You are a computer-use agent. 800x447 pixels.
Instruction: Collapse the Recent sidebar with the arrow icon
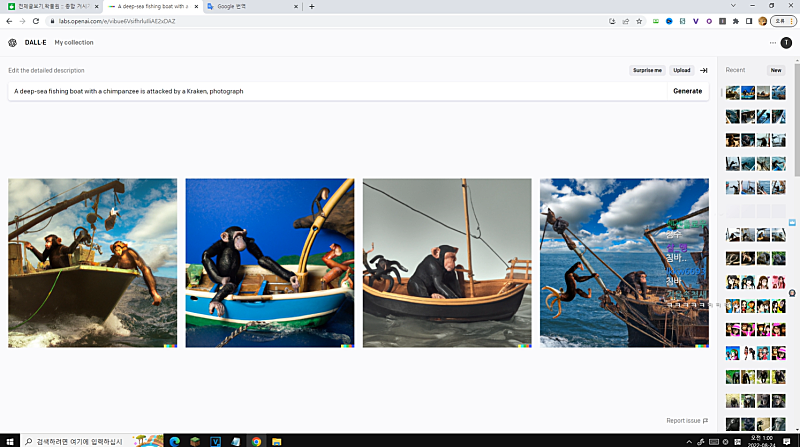pos(704,70)
